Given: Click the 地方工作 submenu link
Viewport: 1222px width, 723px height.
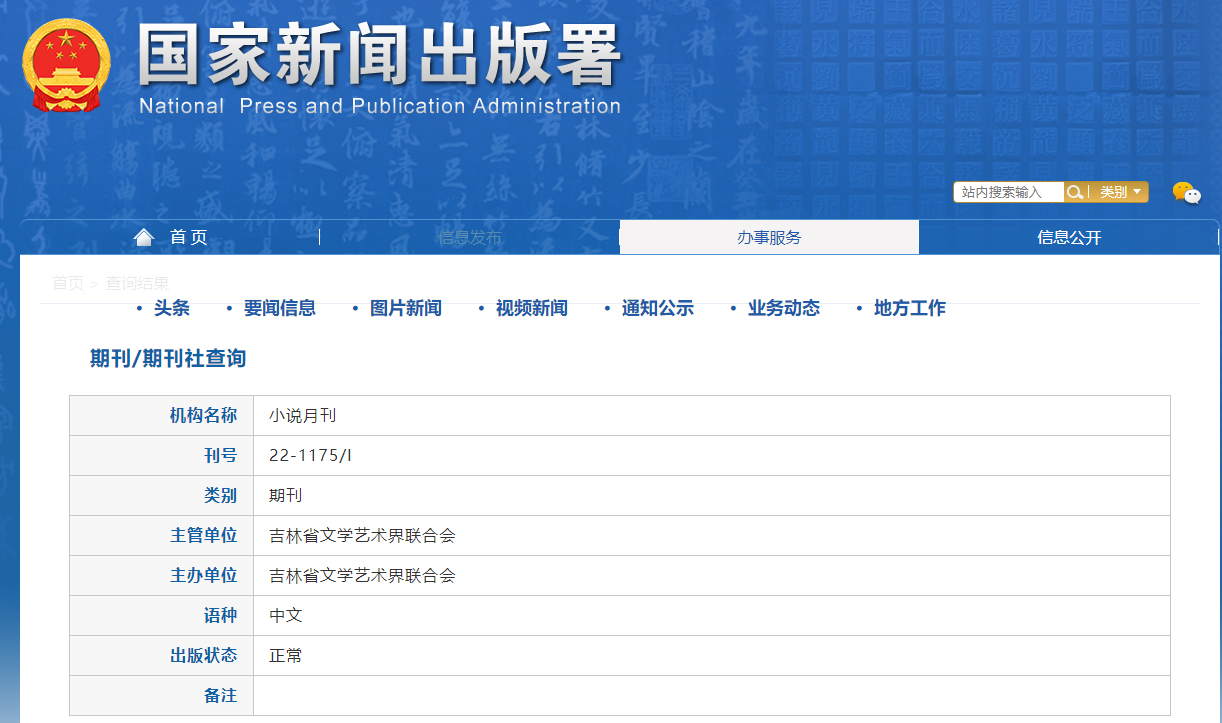Looking at the screenshot, I should click(910, 308).
